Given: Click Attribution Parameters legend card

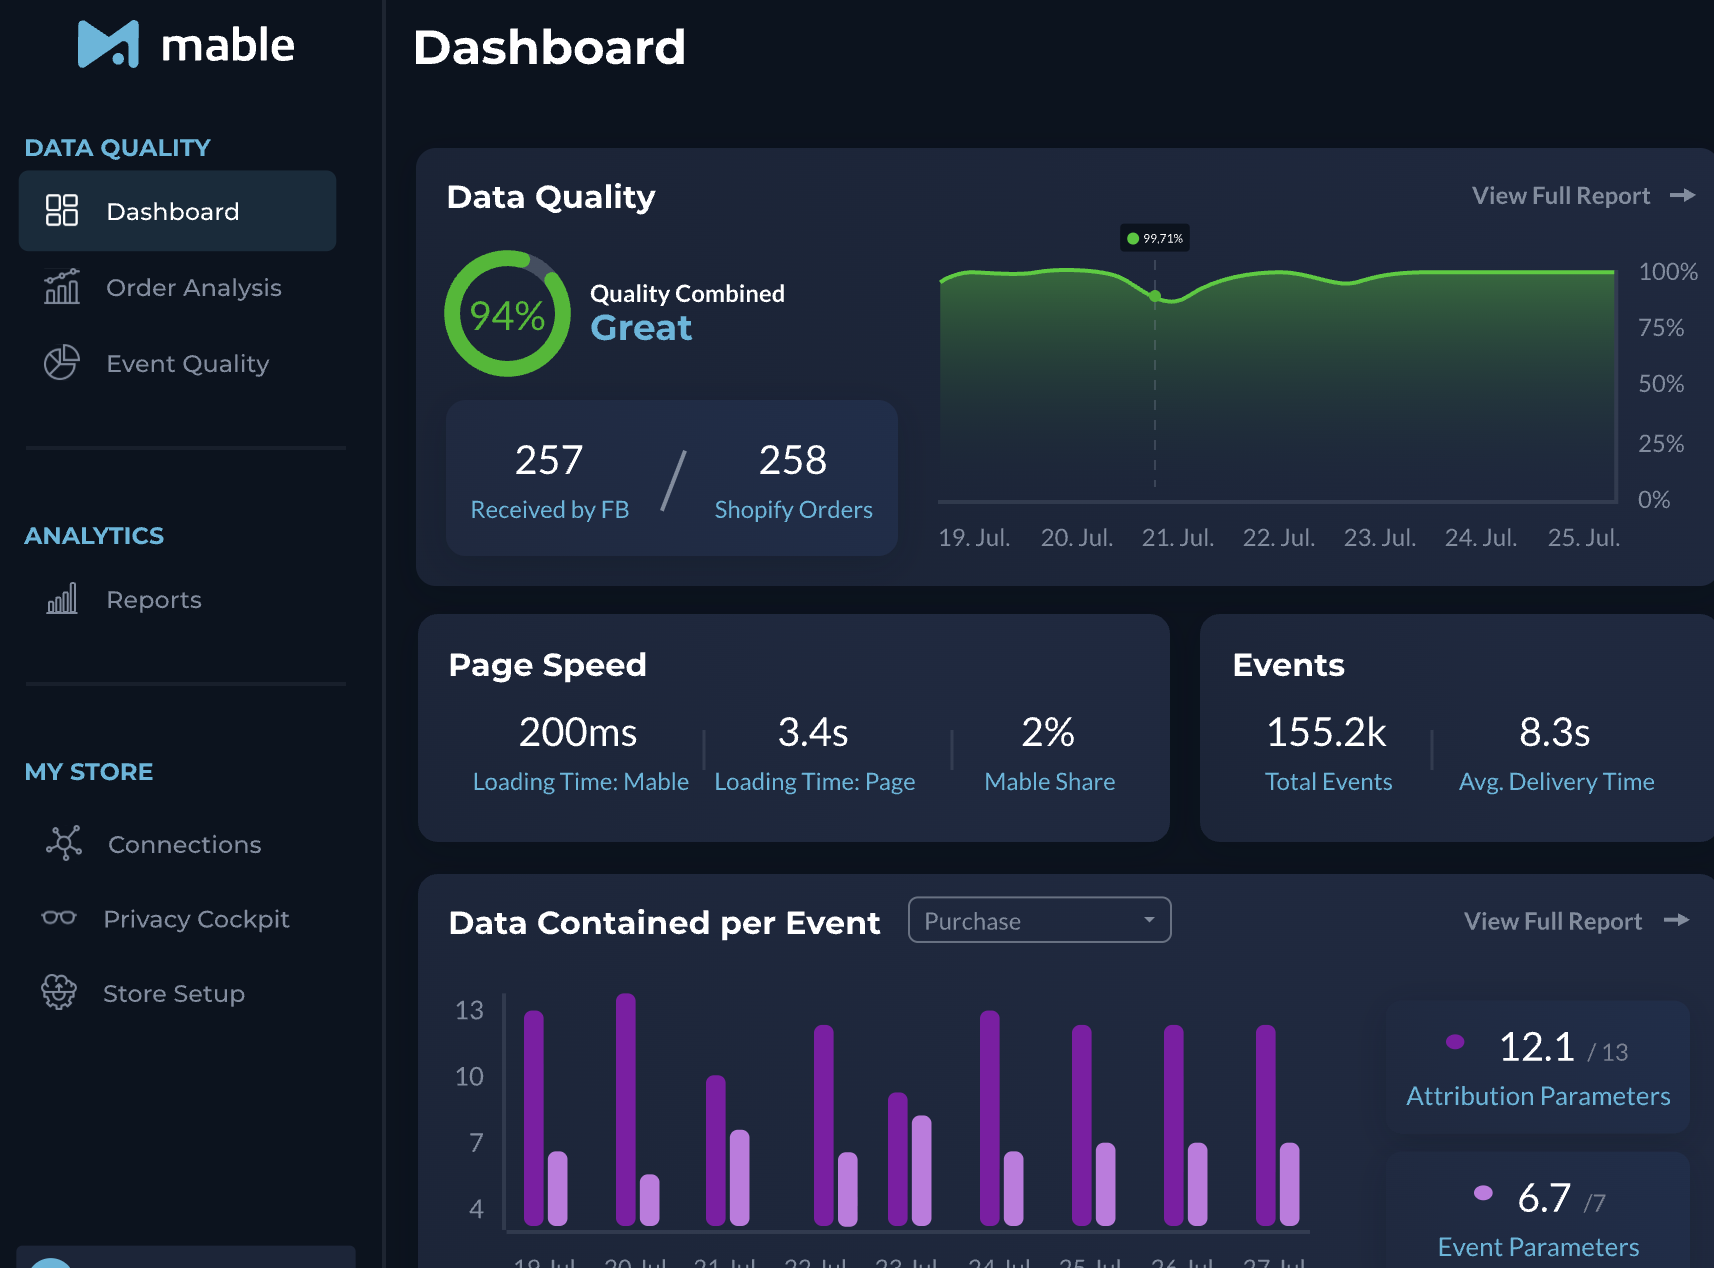Looking at the screenshot, I should [1537, 1067].
